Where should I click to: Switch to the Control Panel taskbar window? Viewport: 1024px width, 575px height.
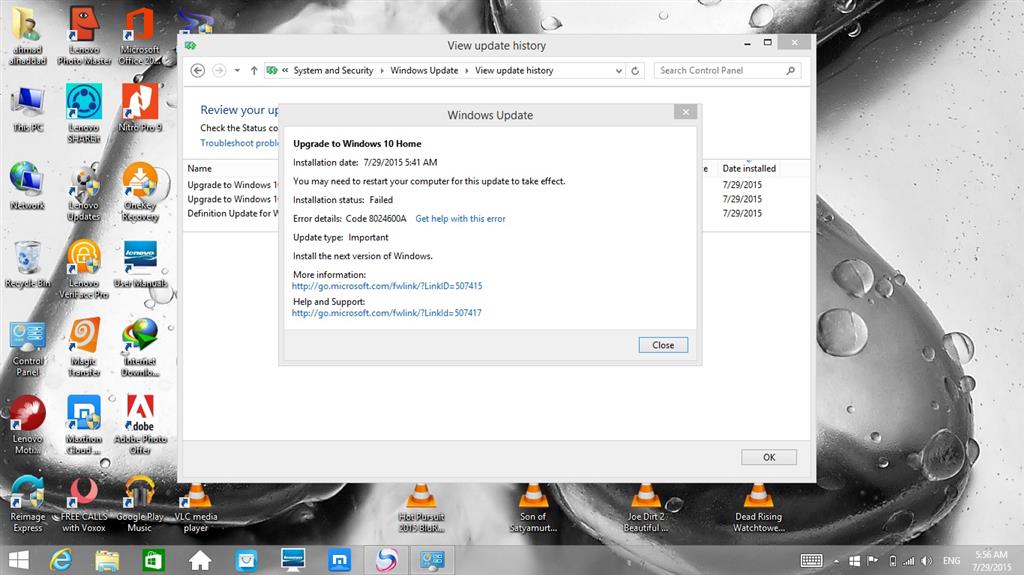432,560
